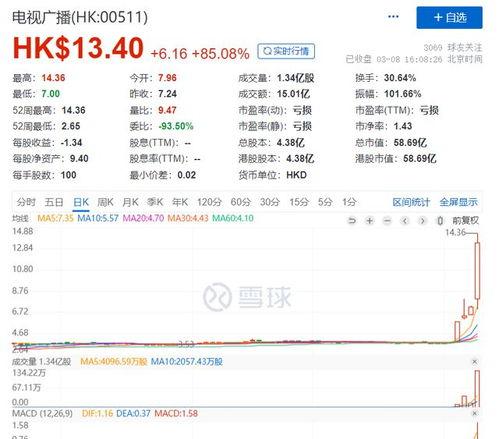Close the MACD indicator panel

point(475,413)
